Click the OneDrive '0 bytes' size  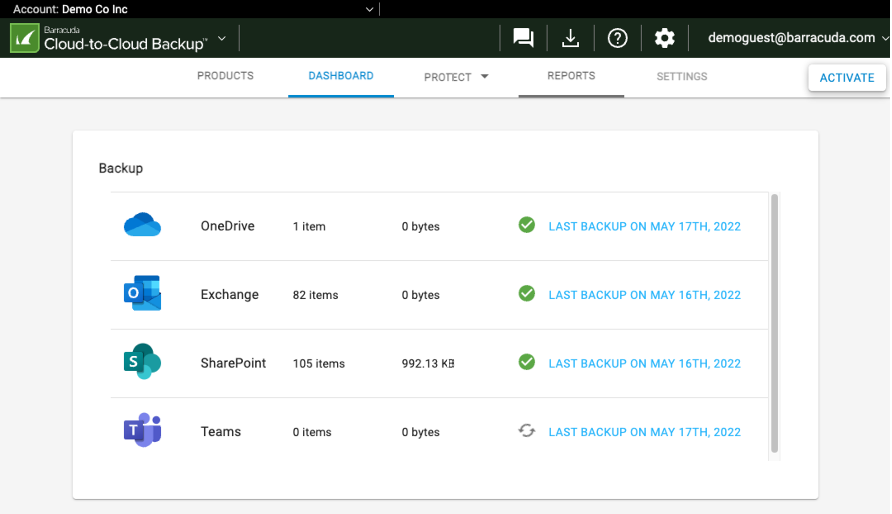point(420,226)
